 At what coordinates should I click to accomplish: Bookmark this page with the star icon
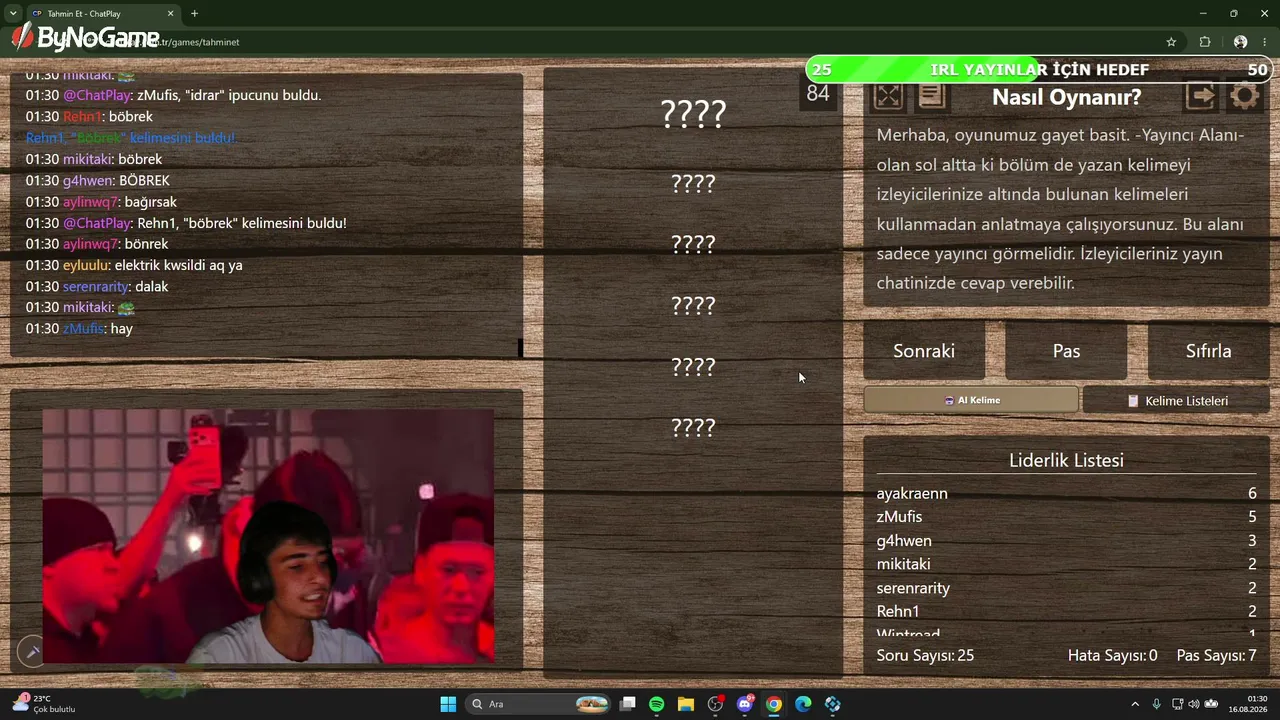pyautogui.click(x=1171, y=42)
